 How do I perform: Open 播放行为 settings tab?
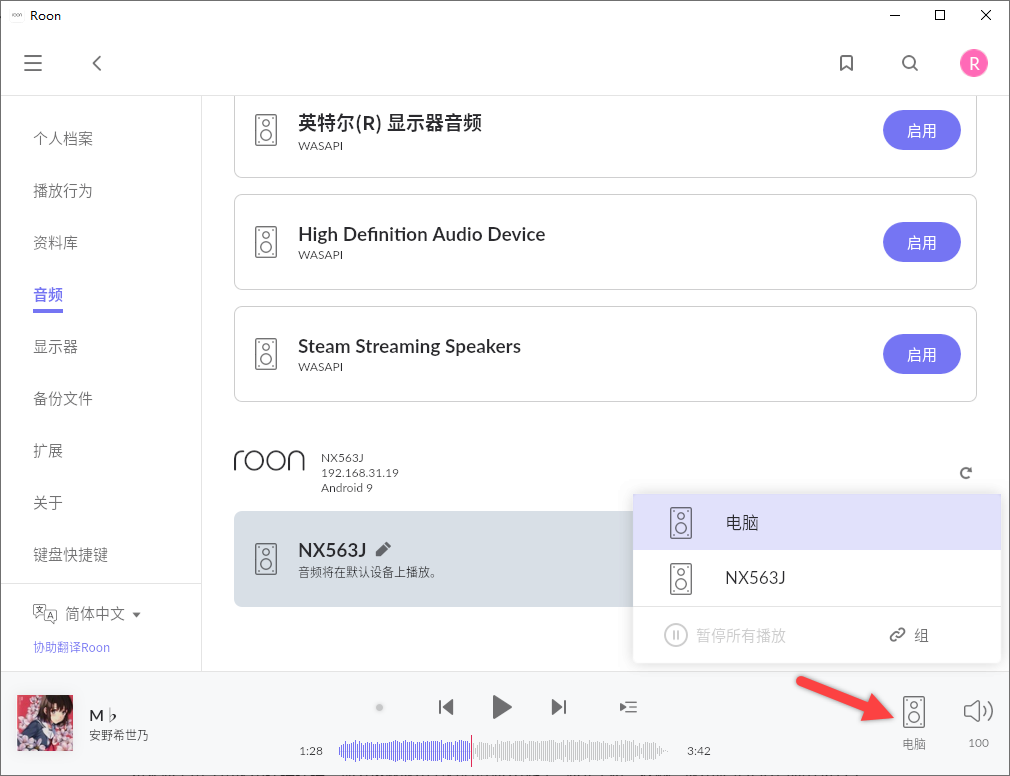(63, 191)
